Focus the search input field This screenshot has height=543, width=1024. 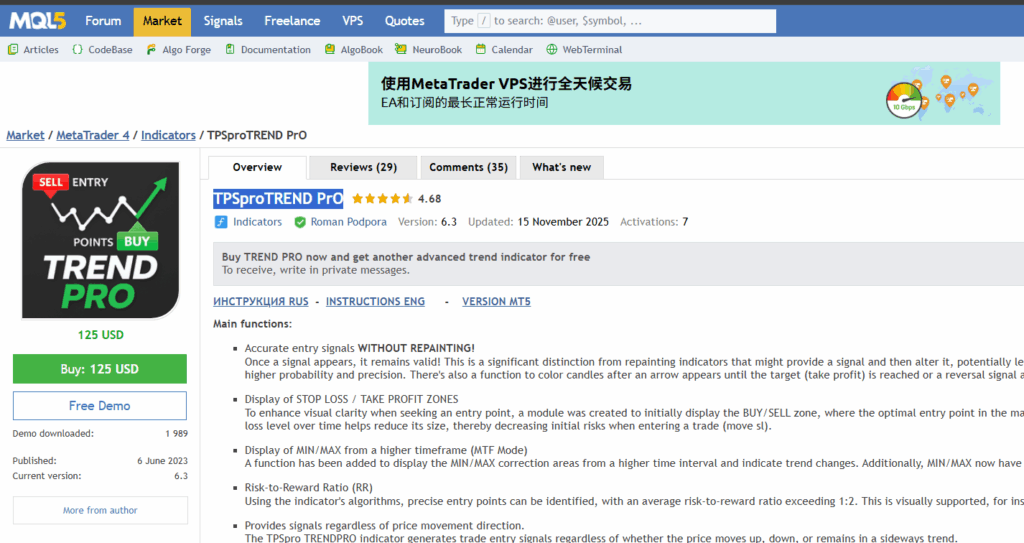pyautogui.click(x=610, y=21)
